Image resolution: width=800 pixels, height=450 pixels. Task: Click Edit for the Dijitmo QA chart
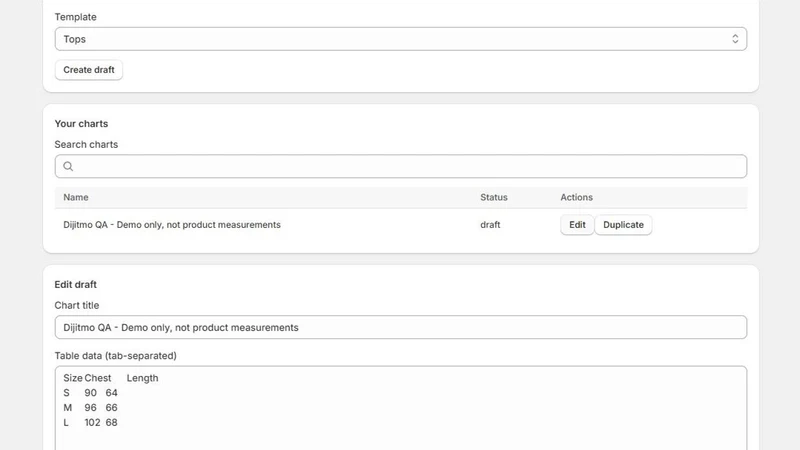click(577, 225)
